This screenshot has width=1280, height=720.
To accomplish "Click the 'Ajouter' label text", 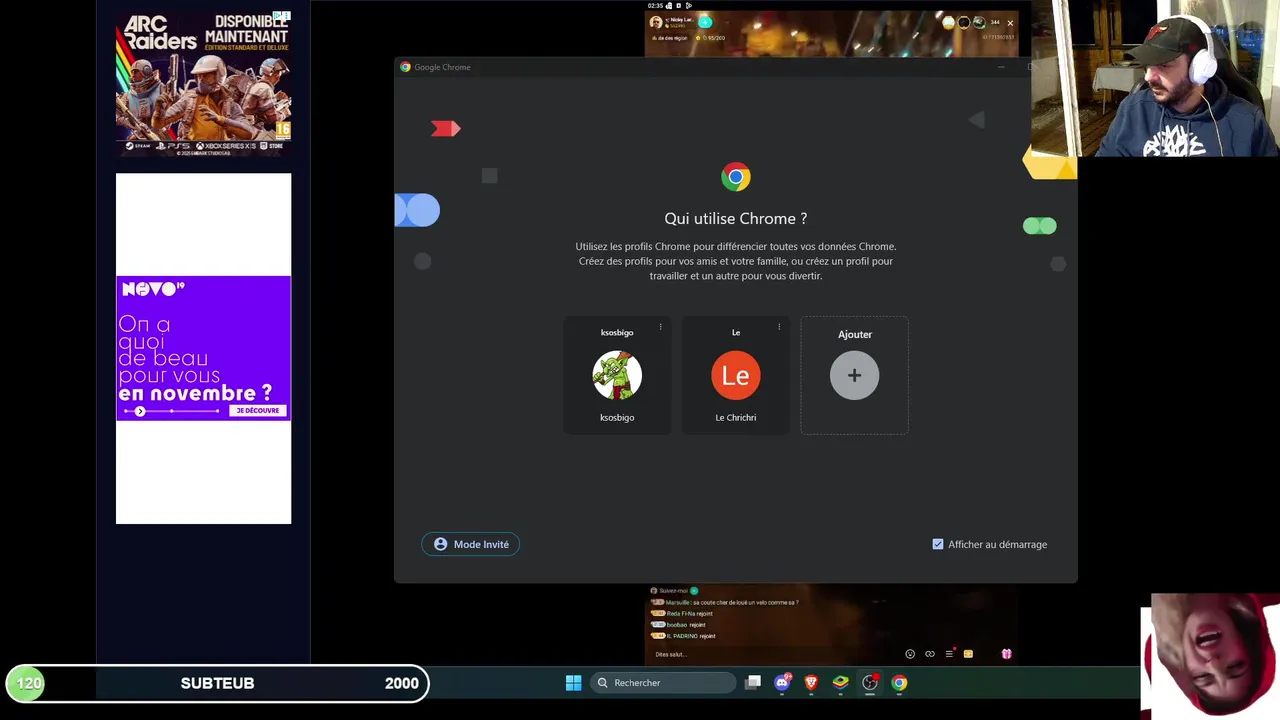I will tap(855, 334).
